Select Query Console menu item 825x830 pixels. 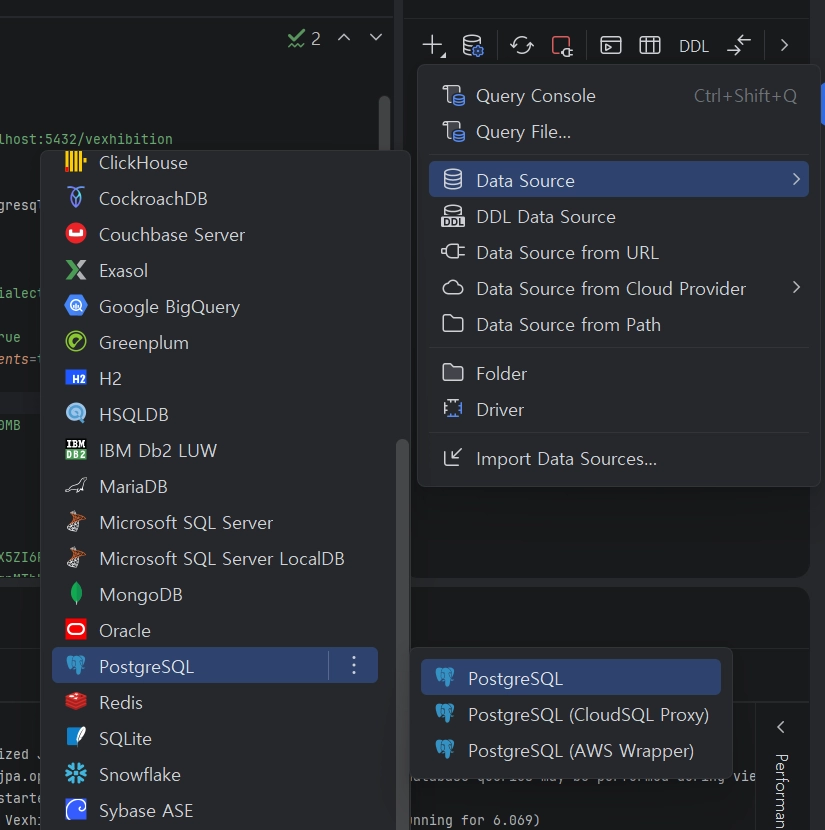click(x=619, y=96)
